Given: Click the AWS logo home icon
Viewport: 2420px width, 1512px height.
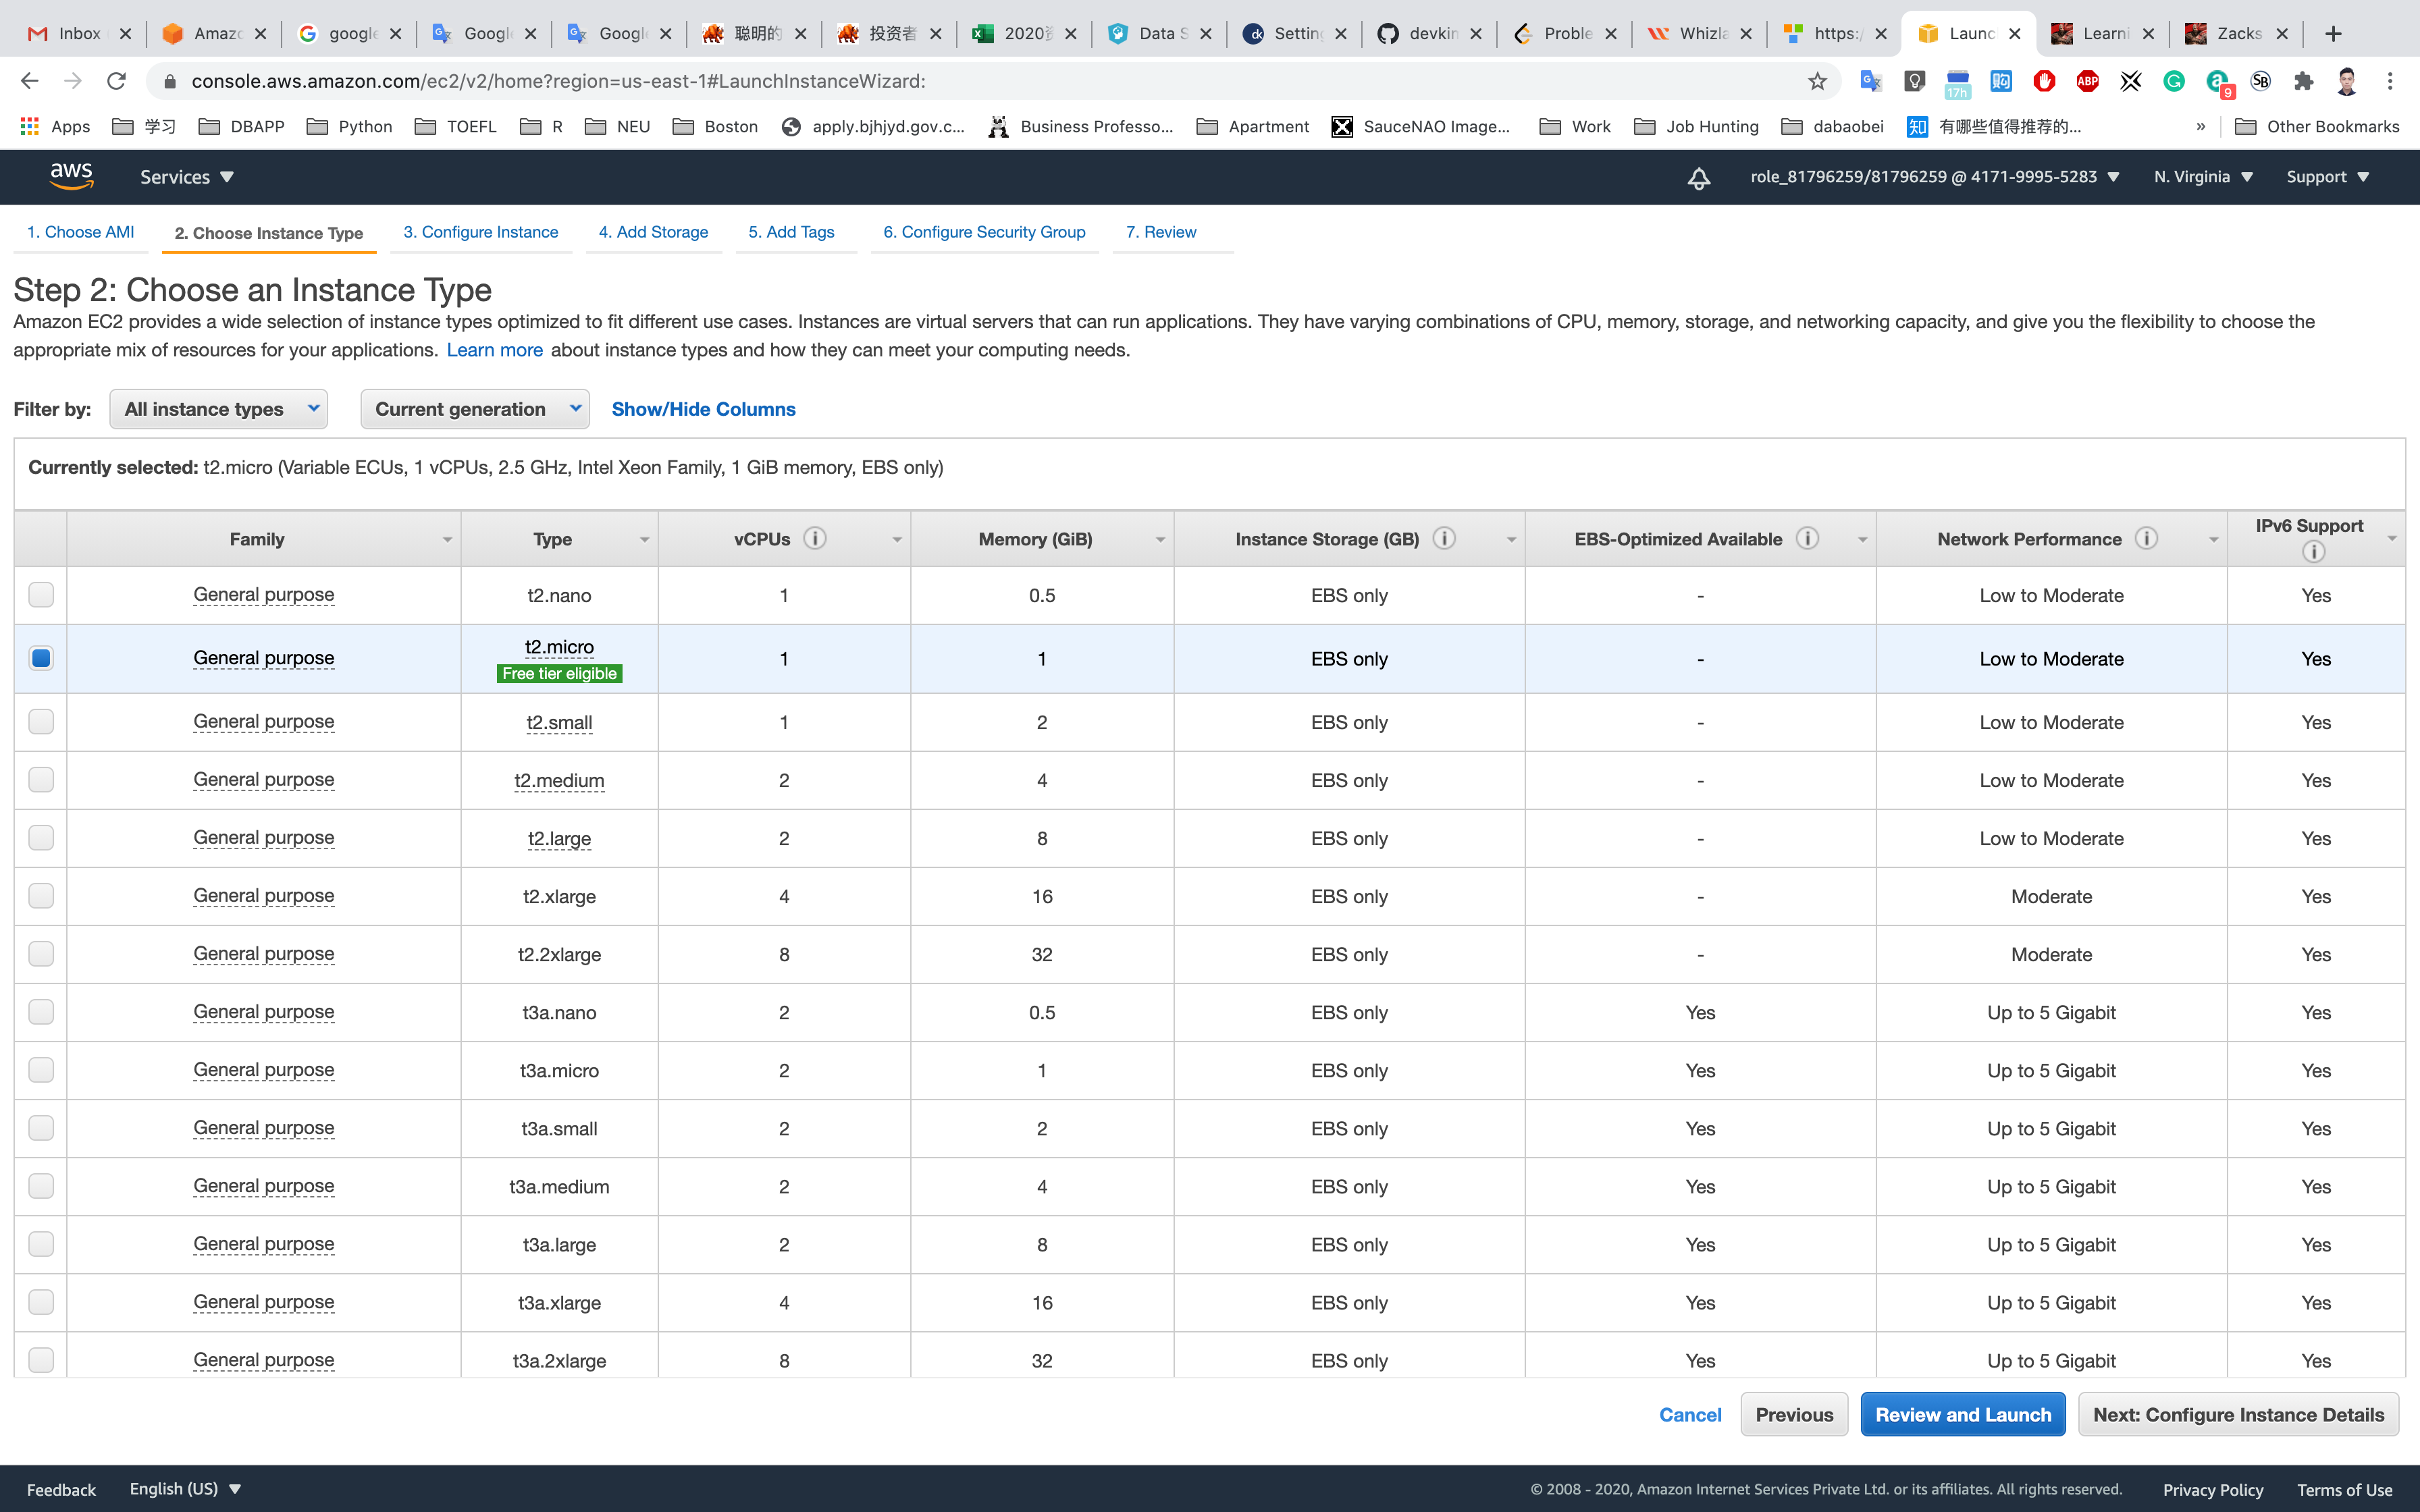Looking at the screenshot, I should [71, 176].
